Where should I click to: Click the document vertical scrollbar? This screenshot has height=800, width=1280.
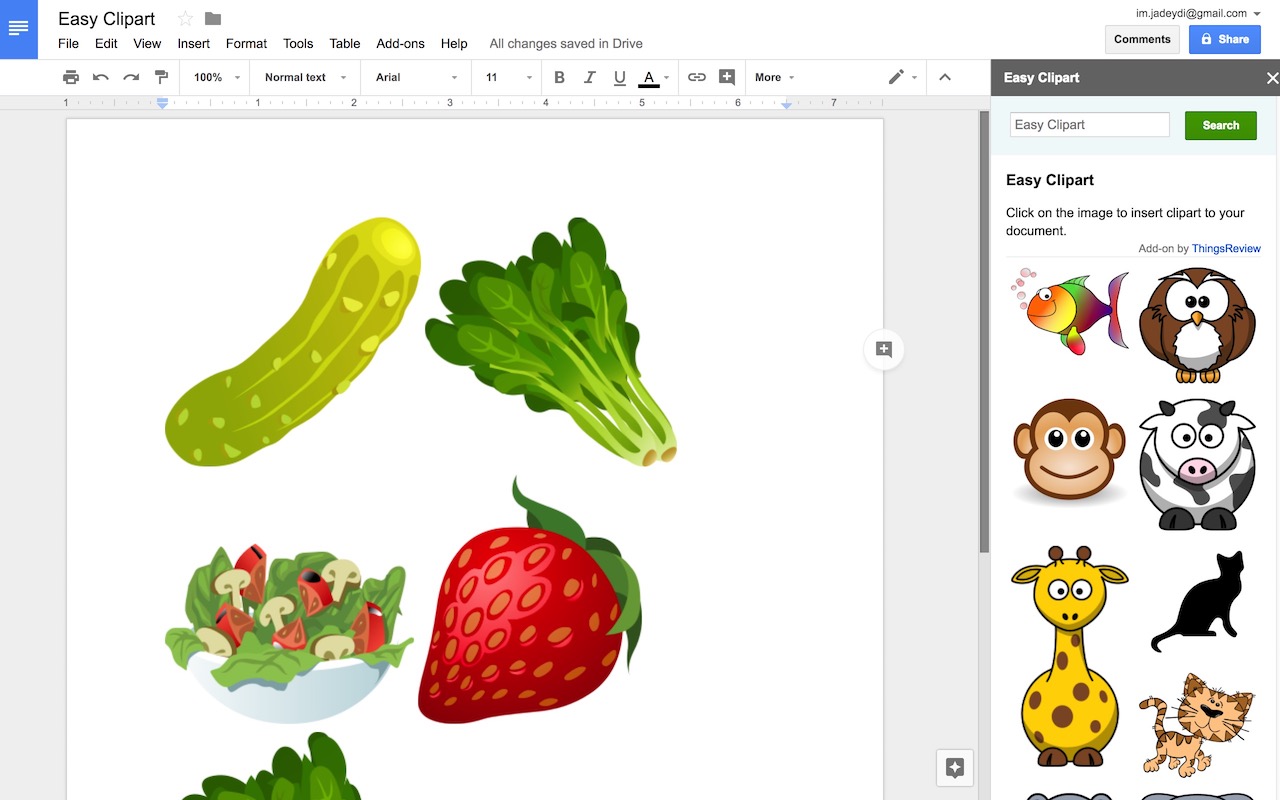[x=984, y=330]
